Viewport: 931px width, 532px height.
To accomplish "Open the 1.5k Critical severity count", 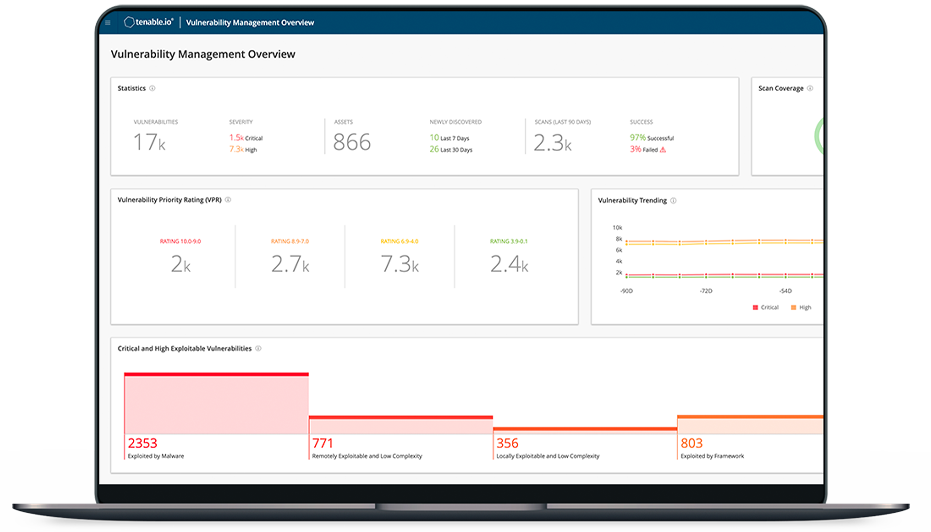I will (246, 138).
